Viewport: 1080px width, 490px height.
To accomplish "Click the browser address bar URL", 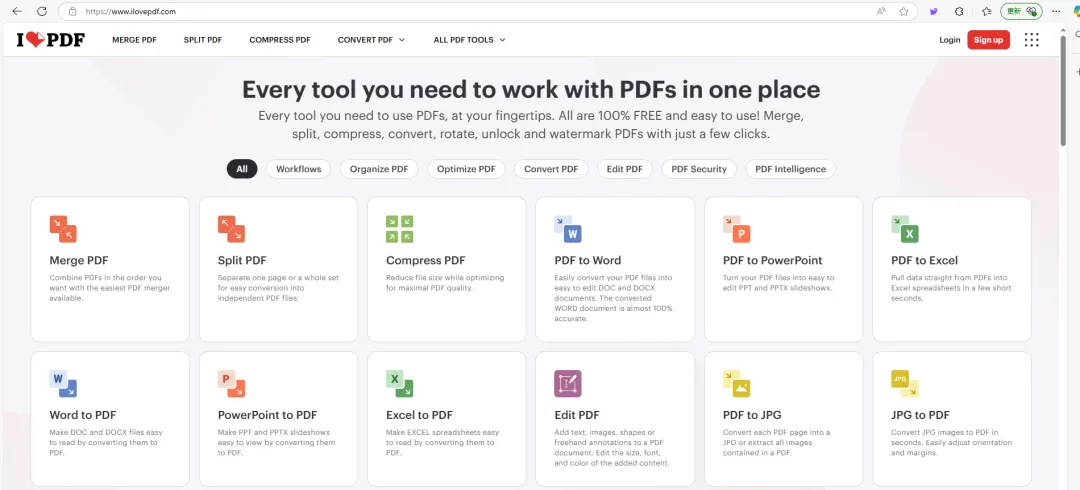I will point(131,12).
